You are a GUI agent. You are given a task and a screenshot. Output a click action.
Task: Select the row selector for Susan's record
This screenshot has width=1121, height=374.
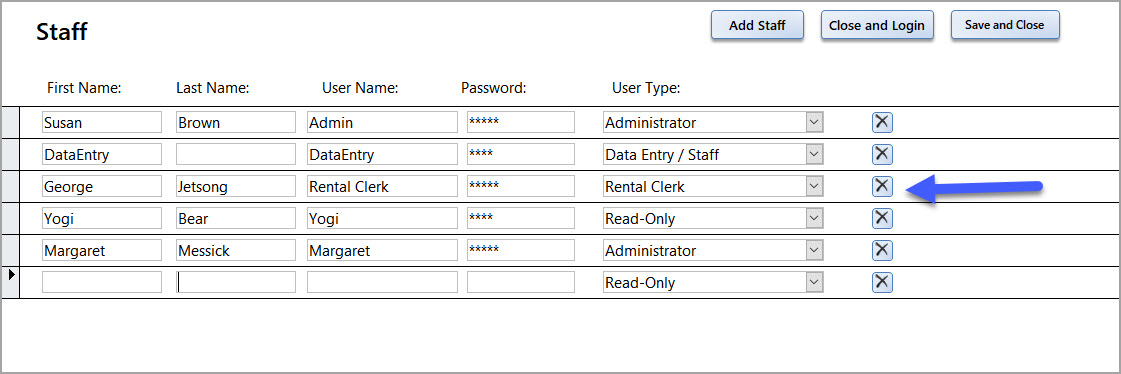pos(10,122)
